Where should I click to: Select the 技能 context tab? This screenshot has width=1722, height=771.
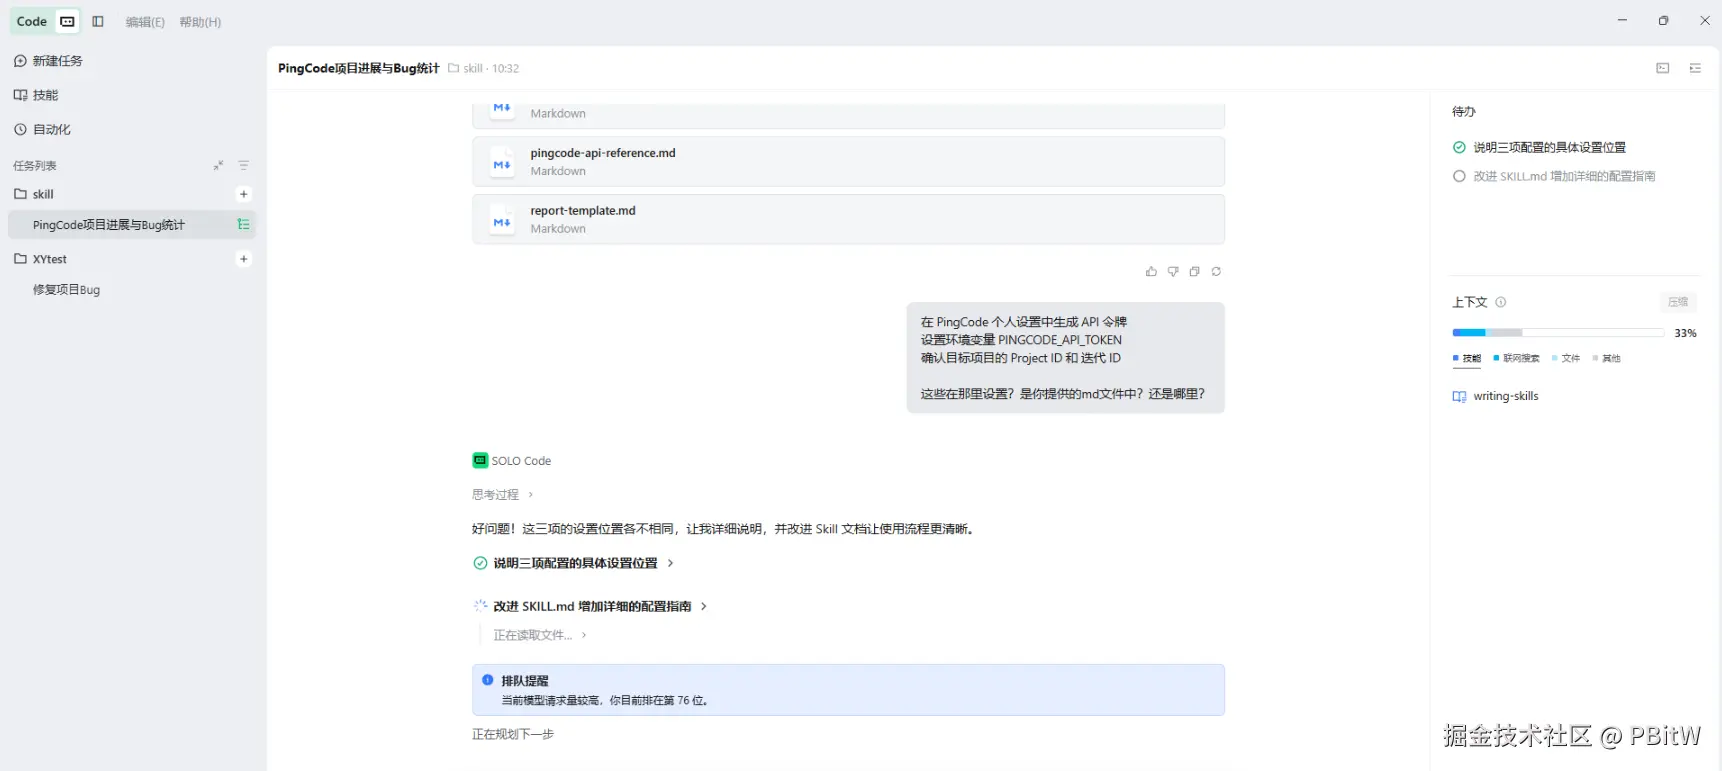point(1467,358)
